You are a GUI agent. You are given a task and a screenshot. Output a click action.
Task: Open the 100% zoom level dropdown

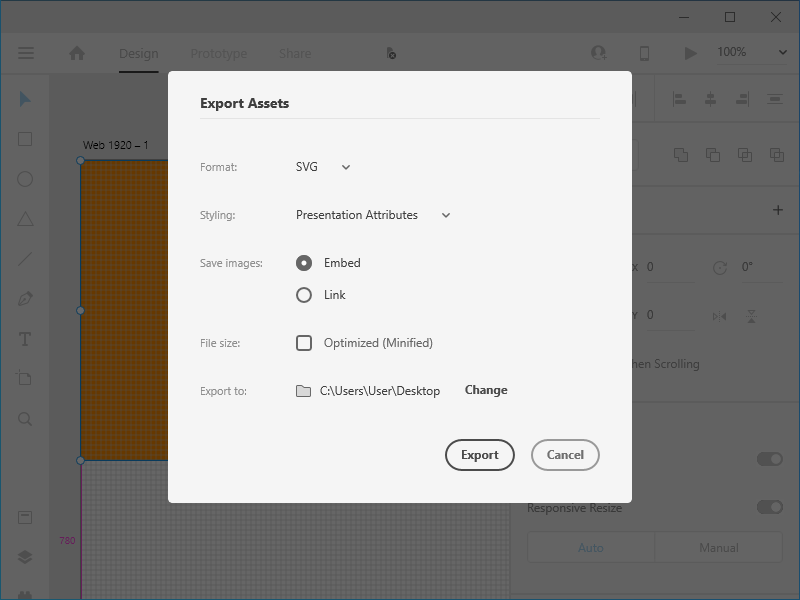click(752, 52)
